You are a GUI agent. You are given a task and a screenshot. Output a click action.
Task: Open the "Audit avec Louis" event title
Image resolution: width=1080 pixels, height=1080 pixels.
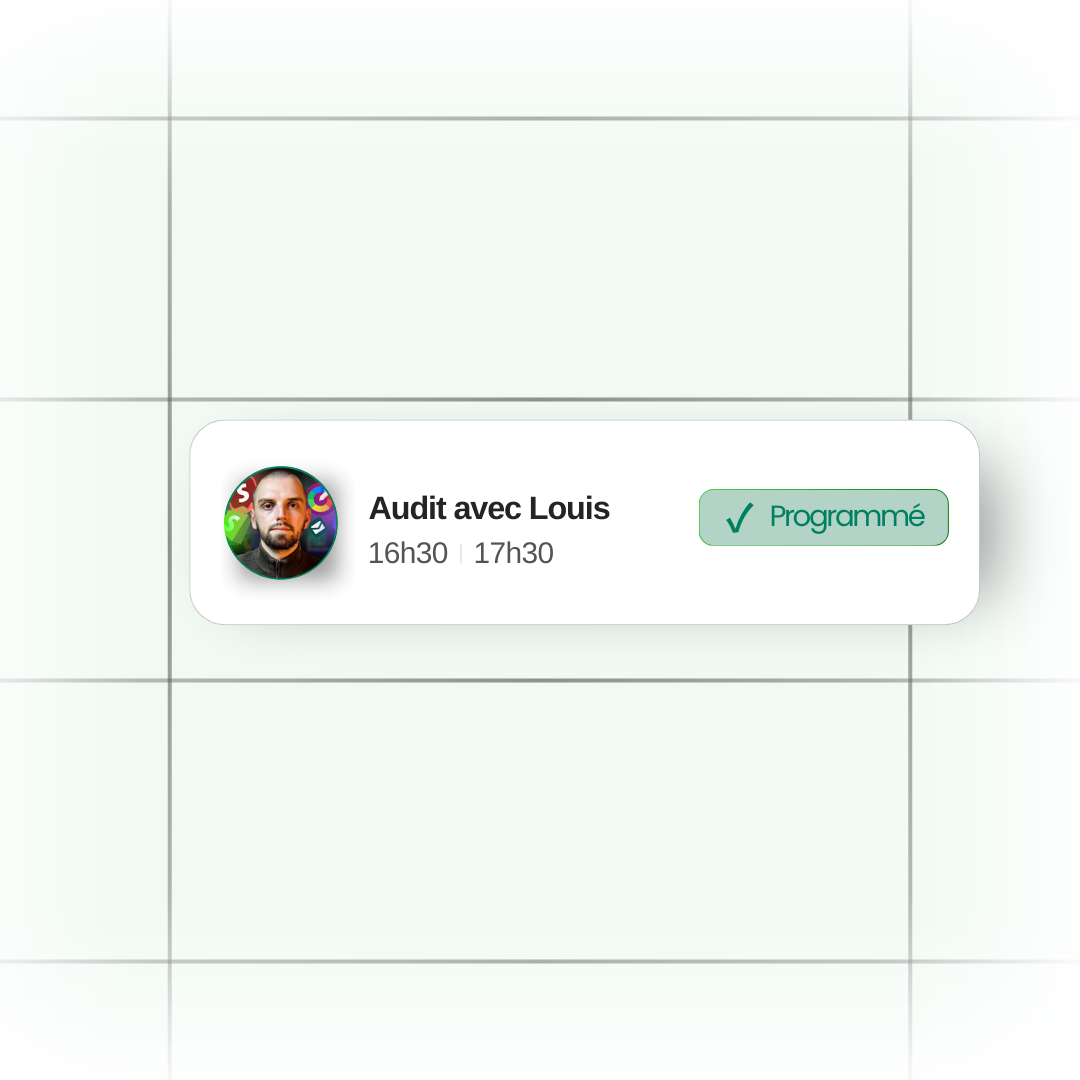pos(489,508)
